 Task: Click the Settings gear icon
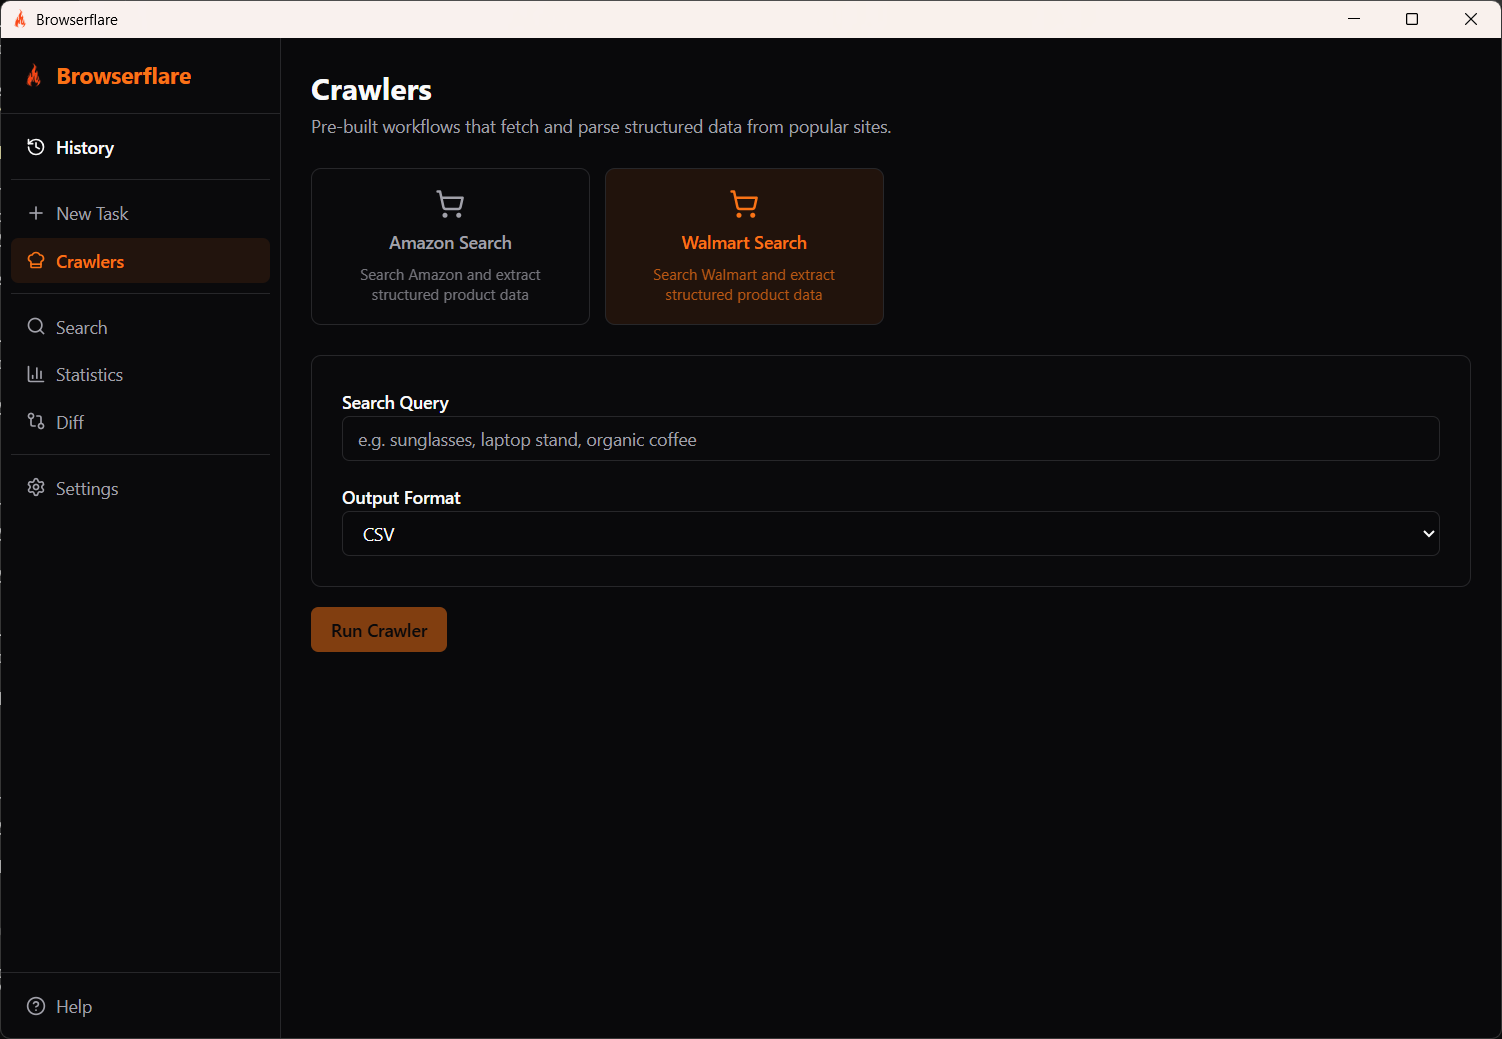pyautogui.click(x=36, y=487)
